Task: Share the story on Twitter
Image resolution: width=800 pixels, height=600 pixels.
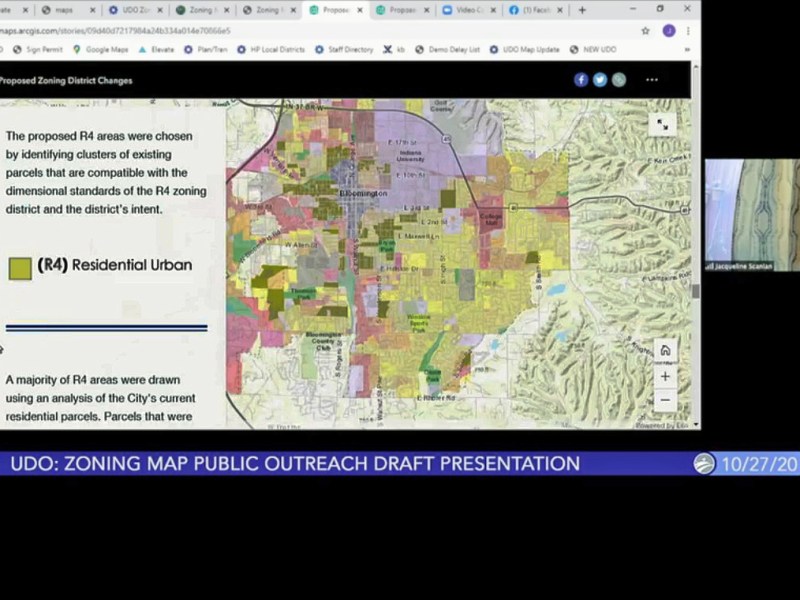Action: (600, 80)
